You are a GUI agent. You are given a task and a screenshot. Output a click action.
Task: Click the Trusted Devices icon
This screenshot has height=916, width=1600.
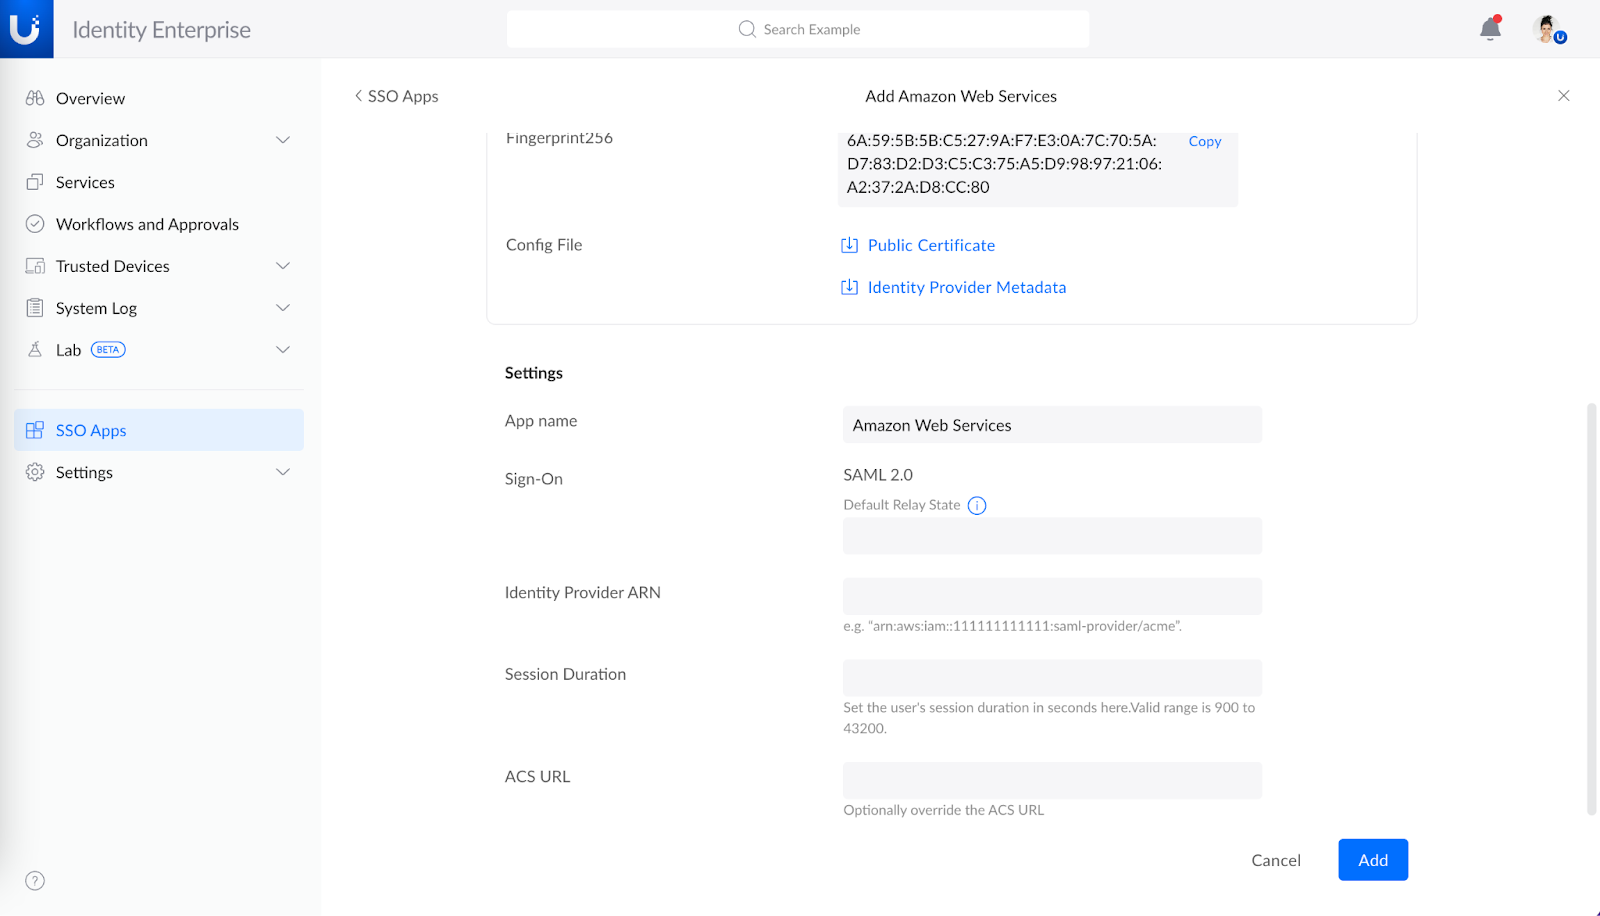click(x=35, y=266)
